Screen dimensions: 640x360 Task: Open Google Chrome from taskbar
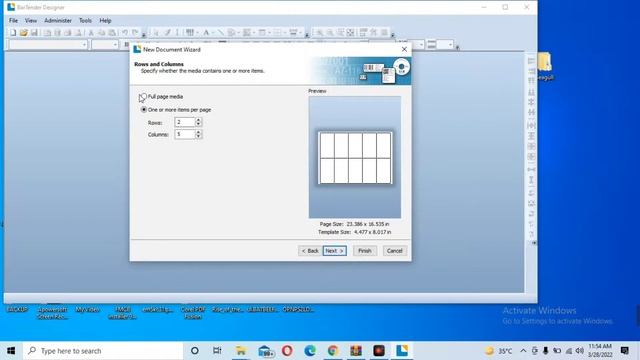tap(333, 351)
